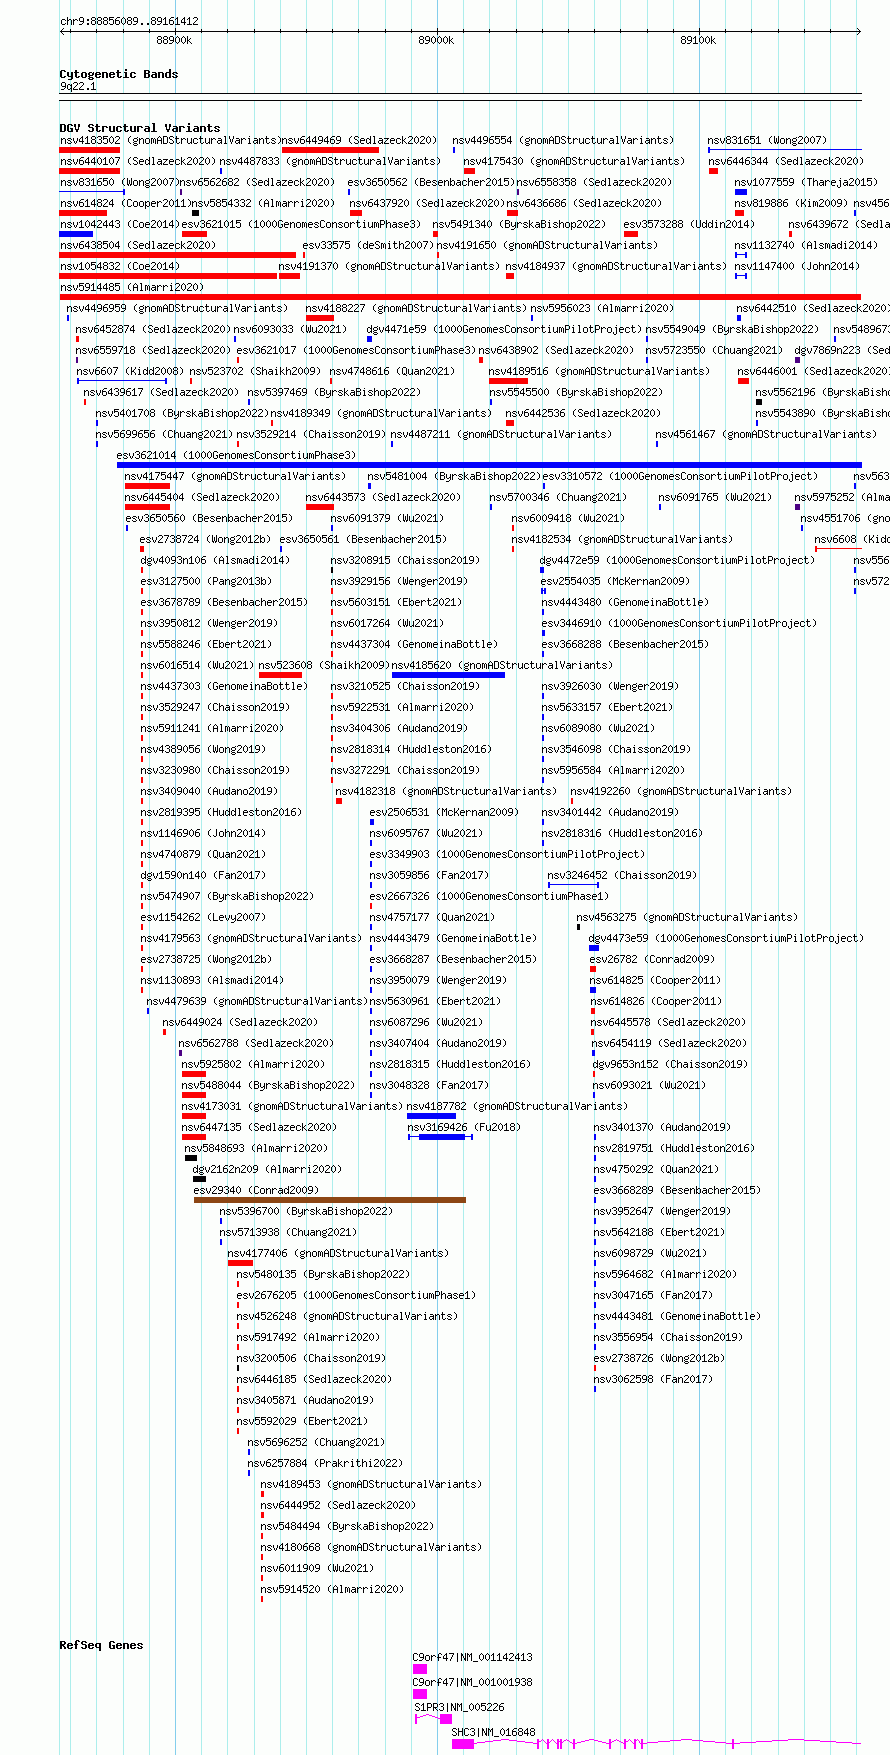Select the 9q22.1 band label
The image size is (890, 1755).
click(x=78, y=86)
